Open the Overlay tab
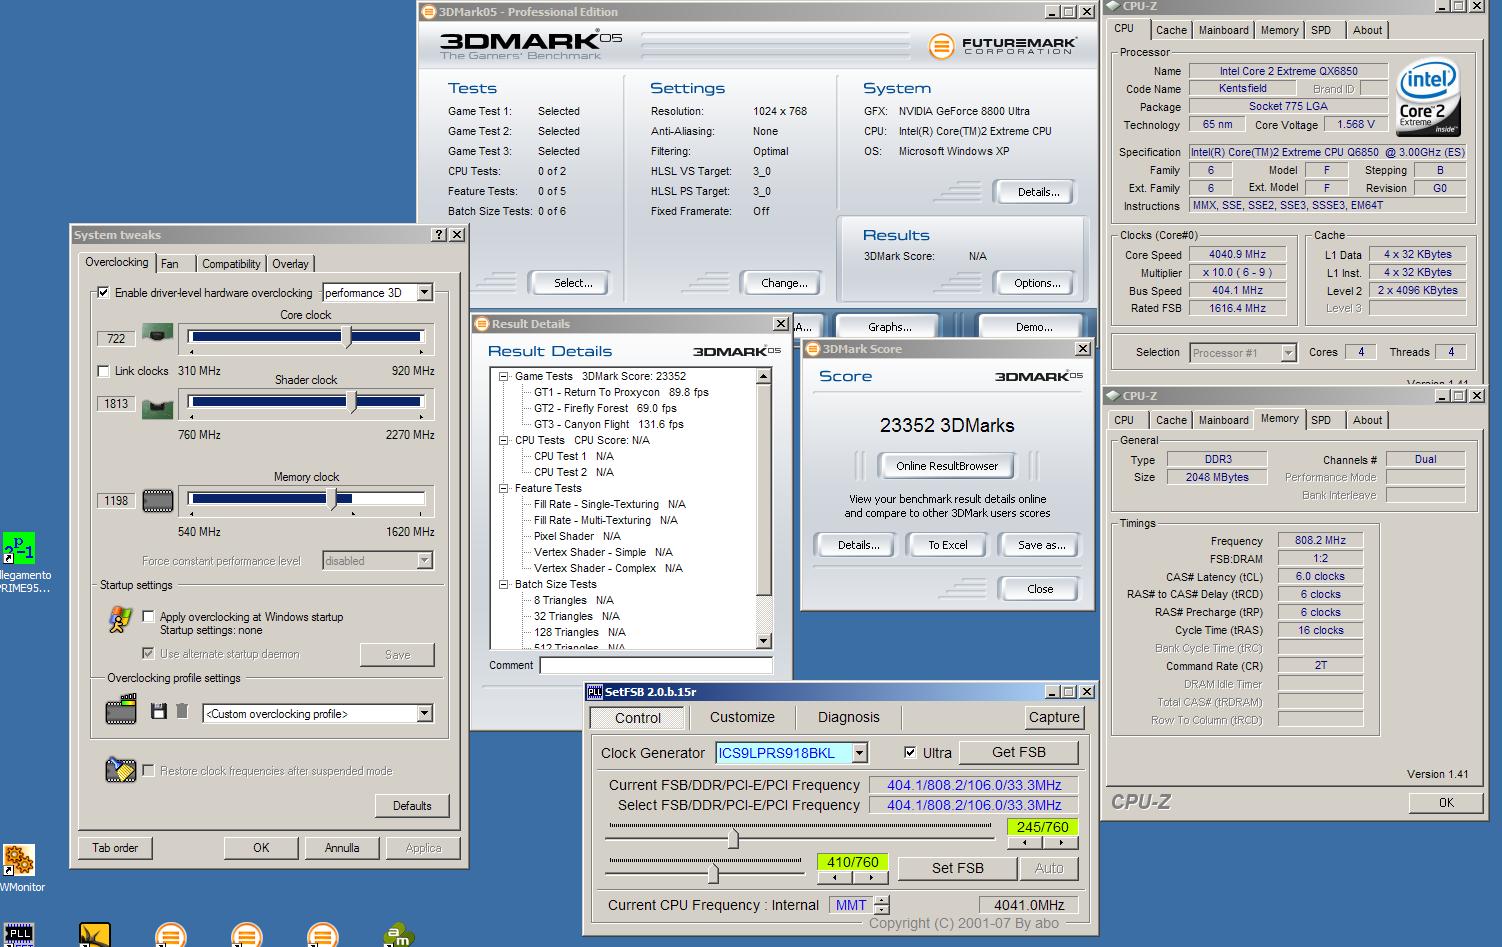Viewport: 1502px width, 947px height. [x=291, y=264]
